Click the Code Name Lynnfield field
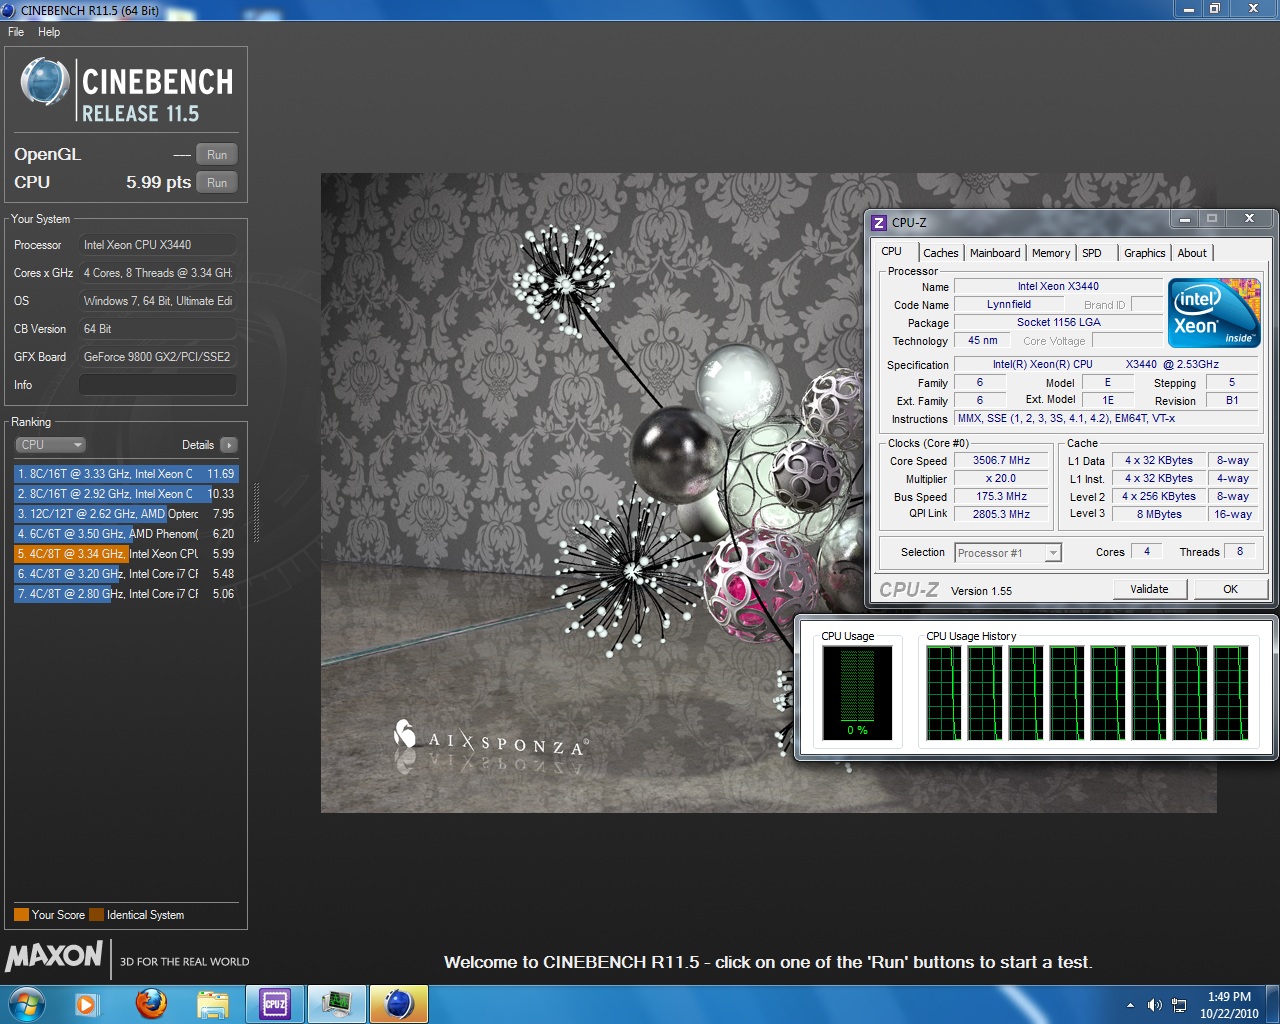This screenshot has width=1280, height=1024. (x=1009, y=305)
